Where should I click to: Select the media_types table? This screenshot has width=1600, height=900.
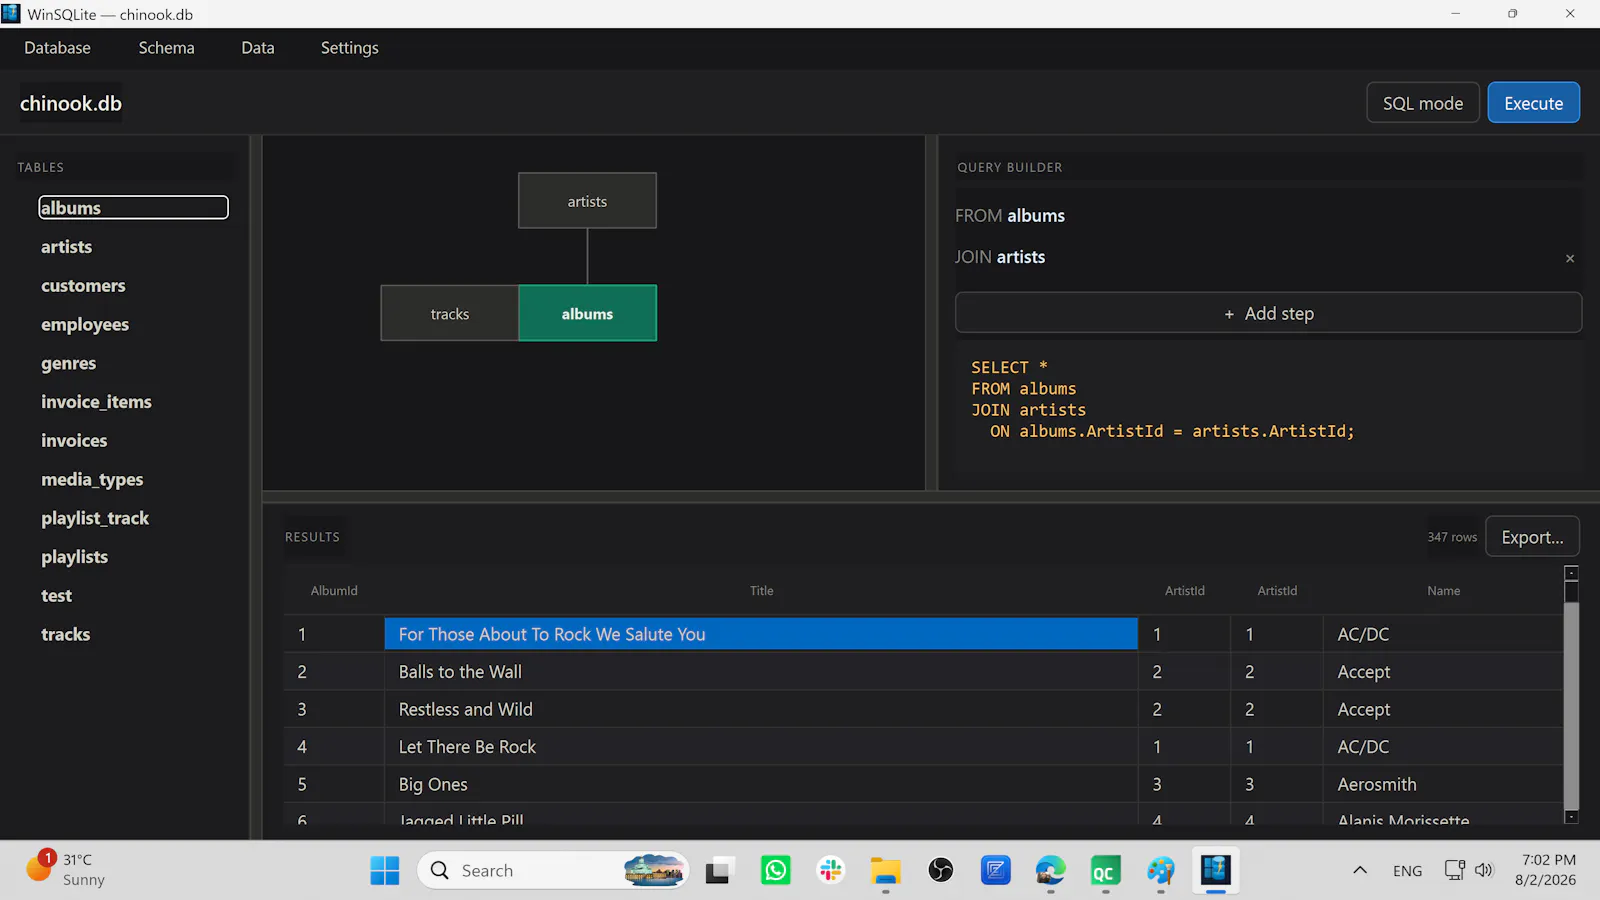[92, 480]
